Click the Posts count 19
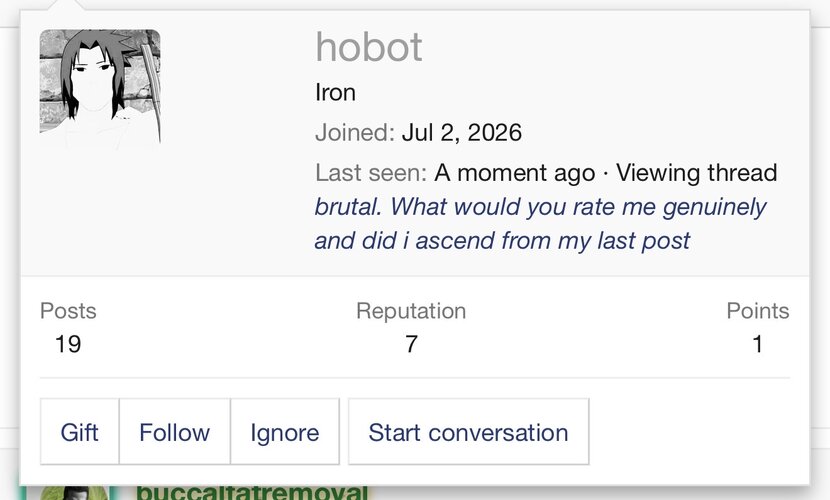The width and height of the screenshot is (830, 500). click(x=68, y=344)
